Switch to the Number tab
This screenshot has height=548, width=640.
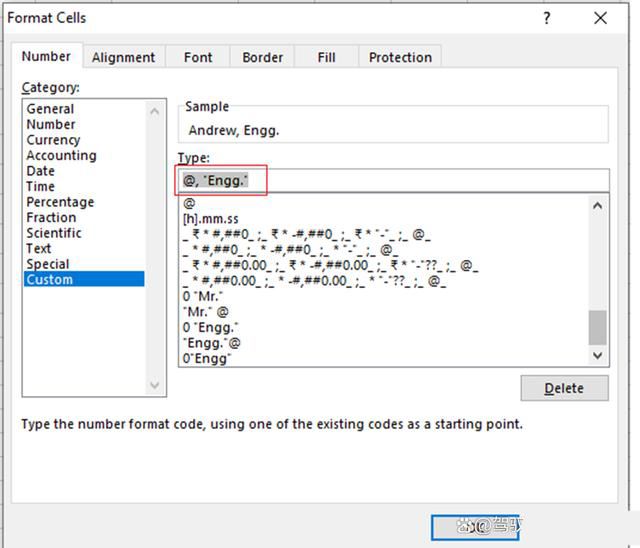coord(47,56)
